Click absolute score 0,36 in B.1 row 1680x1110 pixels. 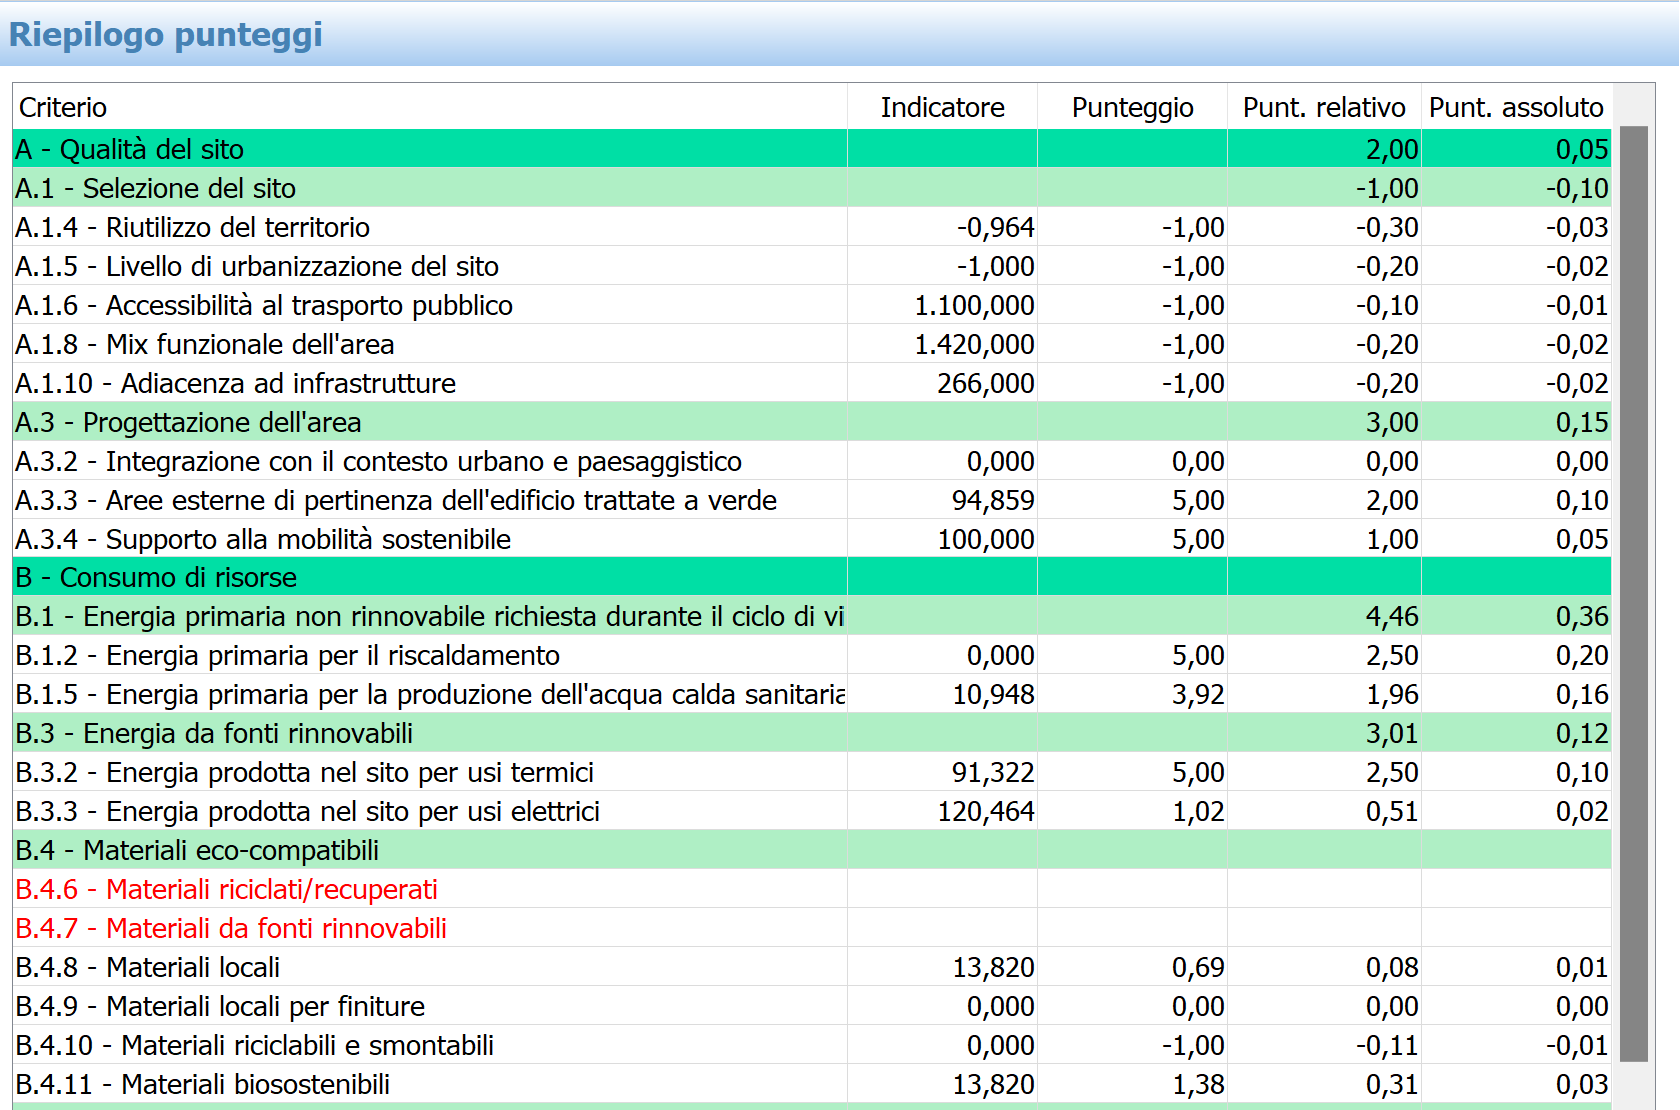coord(1582,616)
